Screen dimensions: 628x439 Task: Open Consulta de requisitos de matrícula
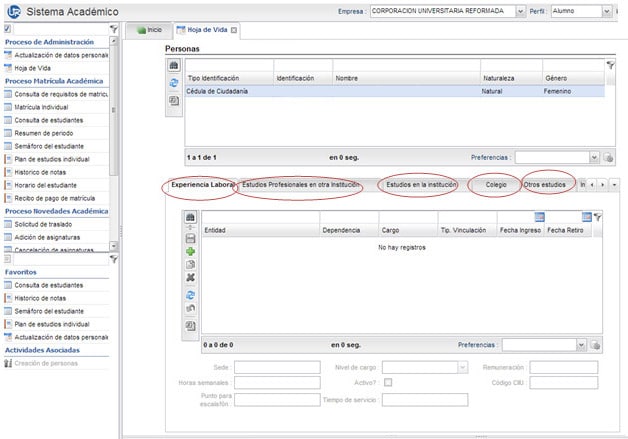(56, 94)
